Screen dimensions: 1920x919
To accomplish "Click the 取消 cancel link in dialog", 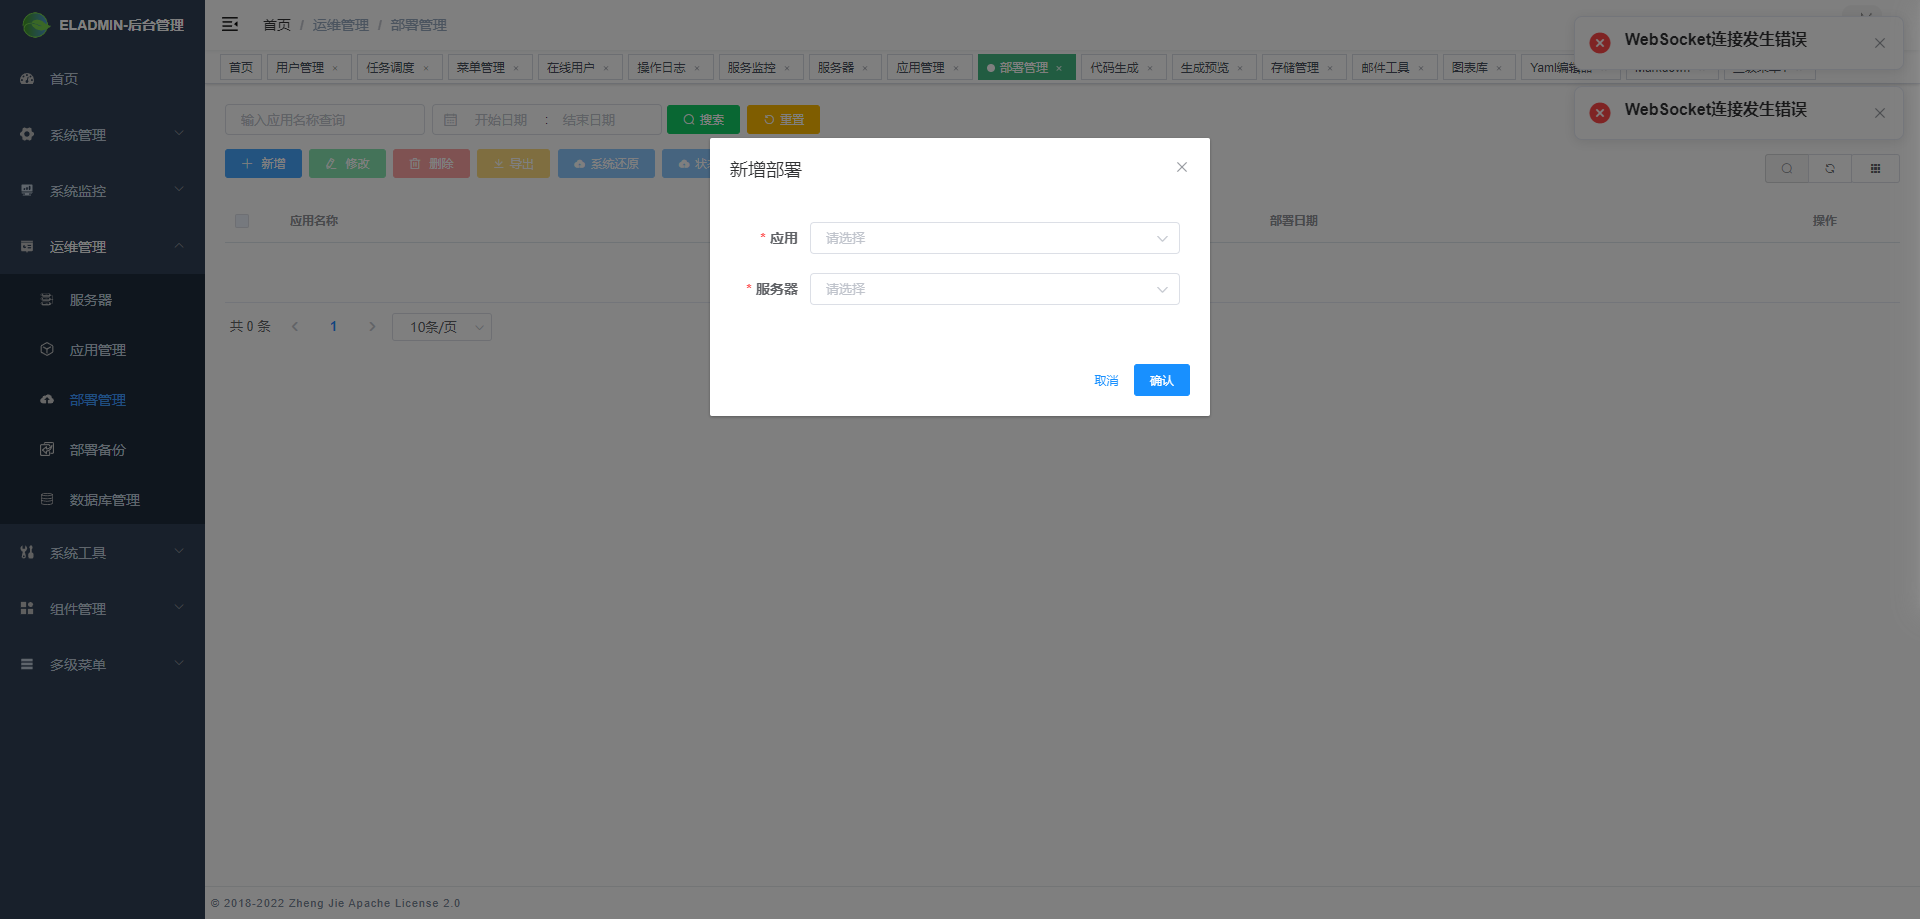I will pyautogui.click(x=1106, y=380).
